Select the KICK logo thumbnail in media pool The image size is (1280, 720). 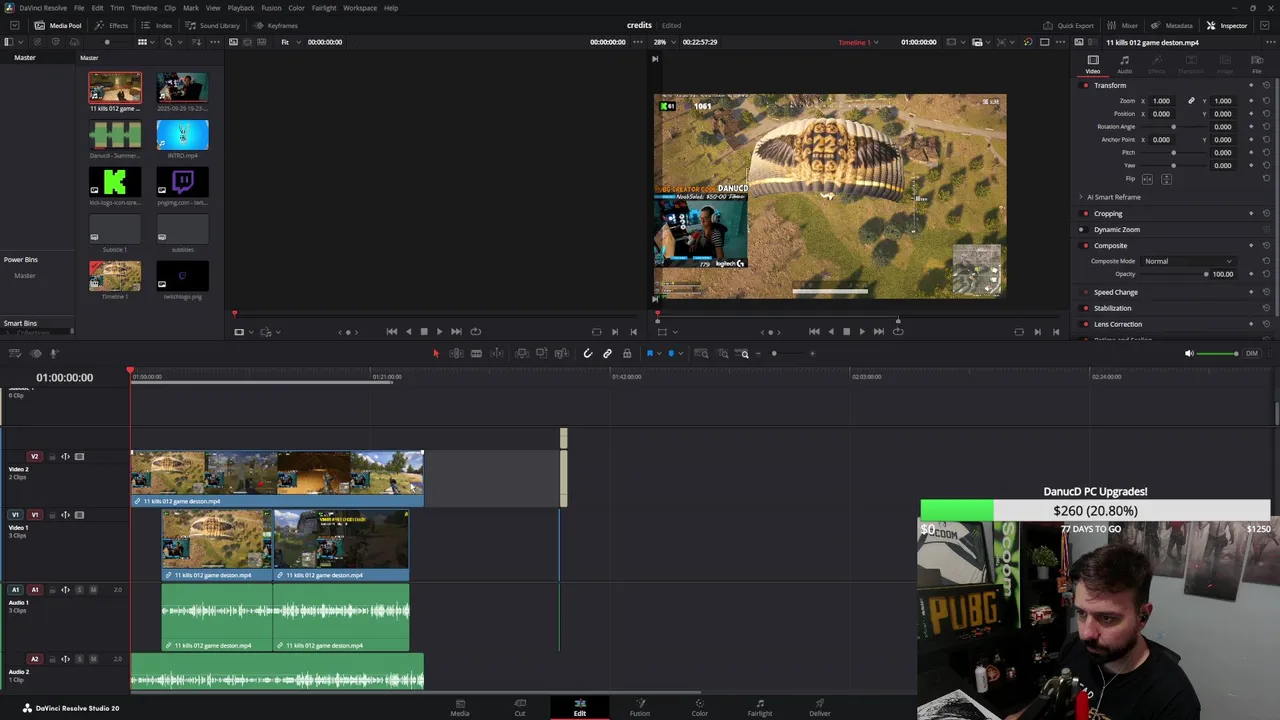tap(115, 182)
